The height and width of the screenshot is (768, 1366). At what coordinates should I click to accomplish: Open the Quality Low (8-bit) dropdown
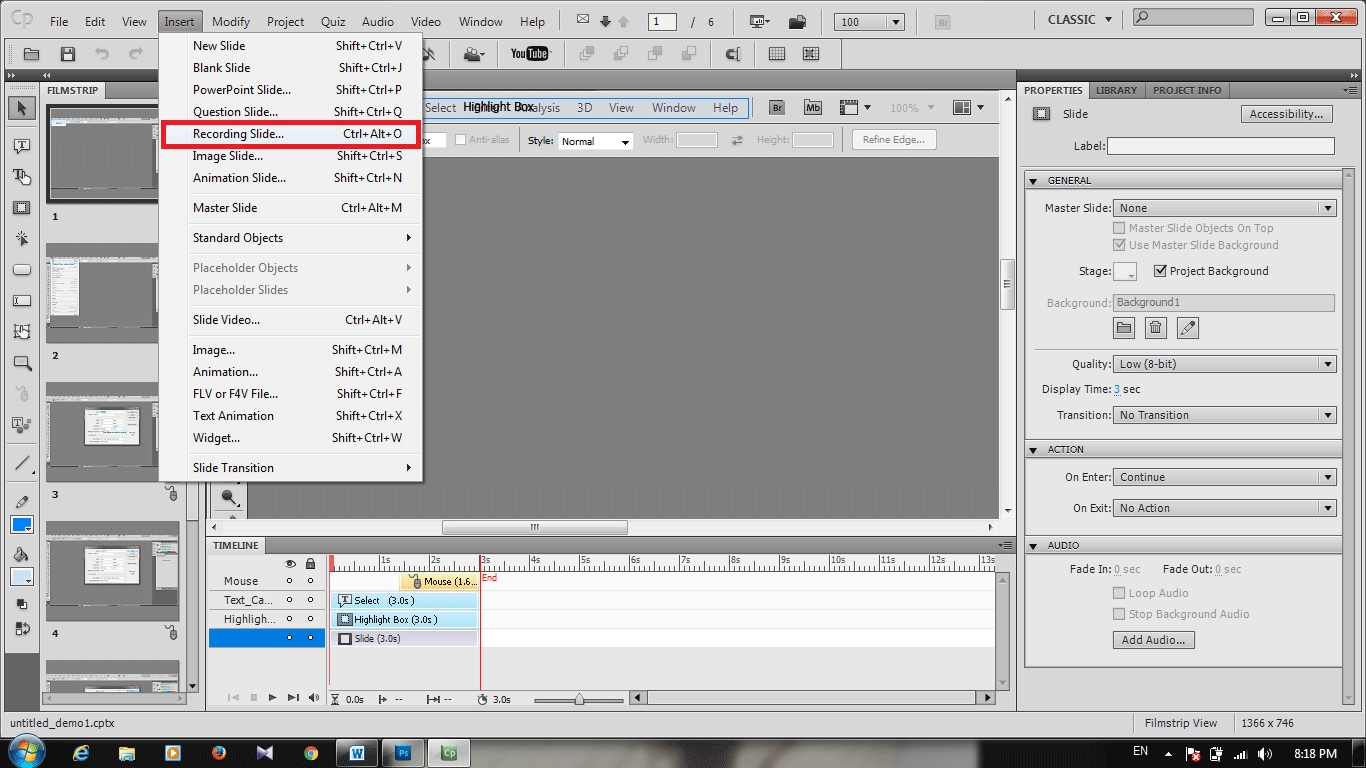pos(1225,364)
